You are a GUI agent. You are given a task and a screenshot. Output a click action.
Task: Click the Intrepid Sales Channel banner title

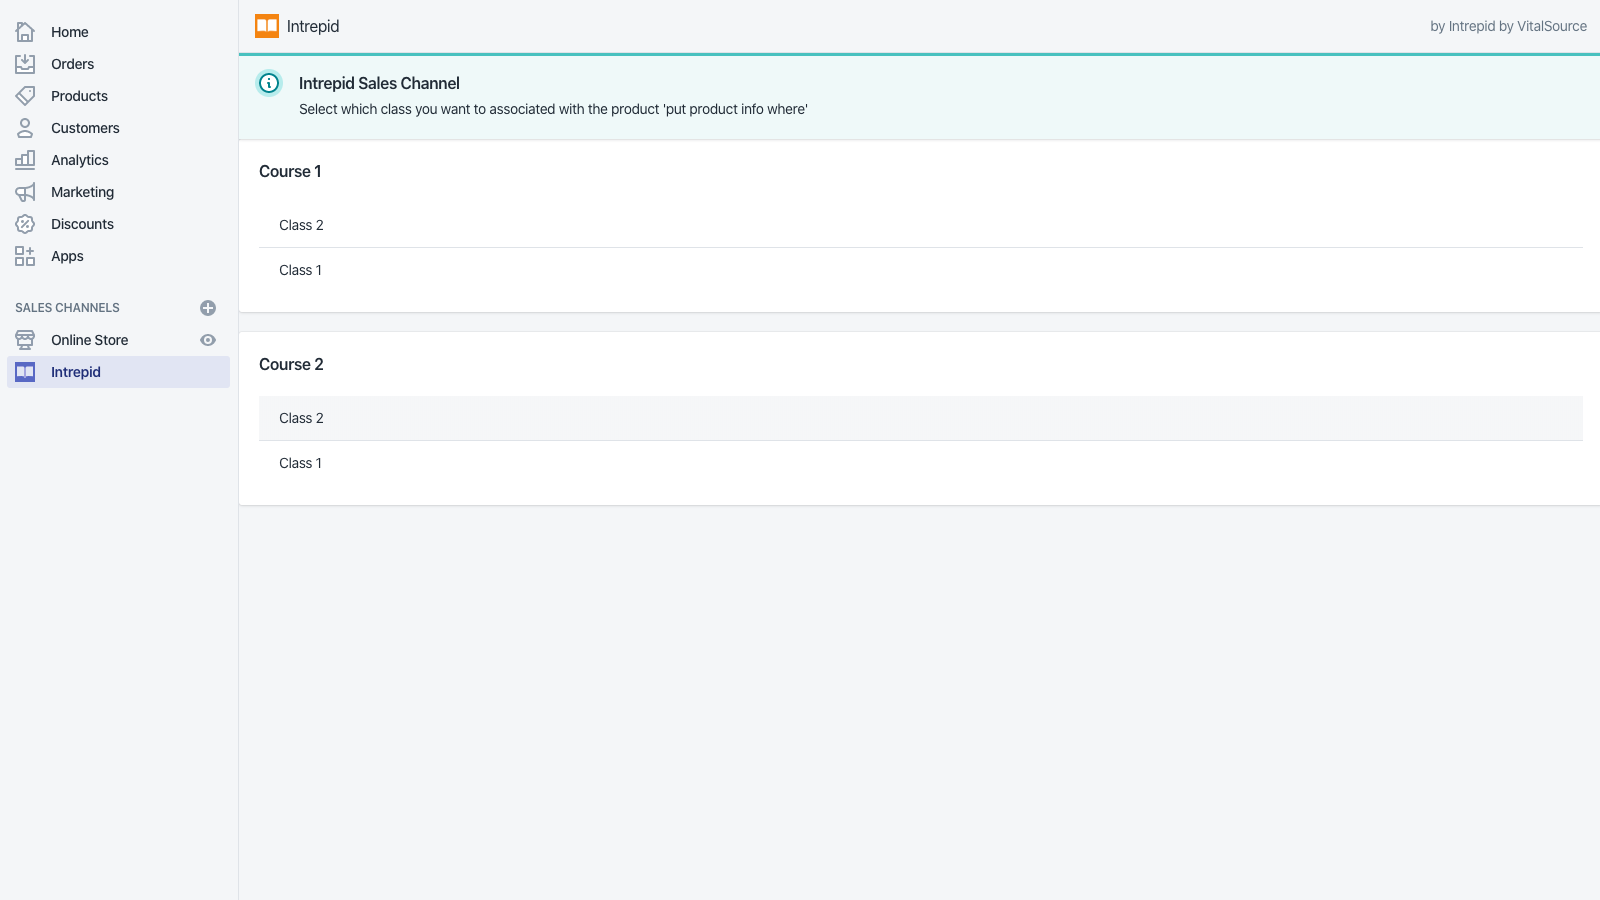(379, 83)
